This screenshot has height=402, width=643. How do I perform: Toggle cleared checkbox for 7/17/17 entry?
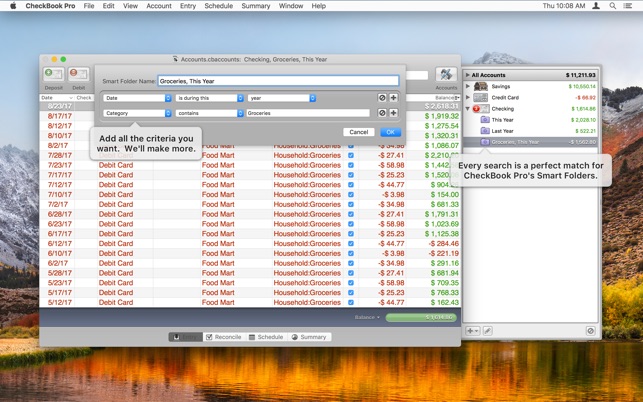click(351, 175)
